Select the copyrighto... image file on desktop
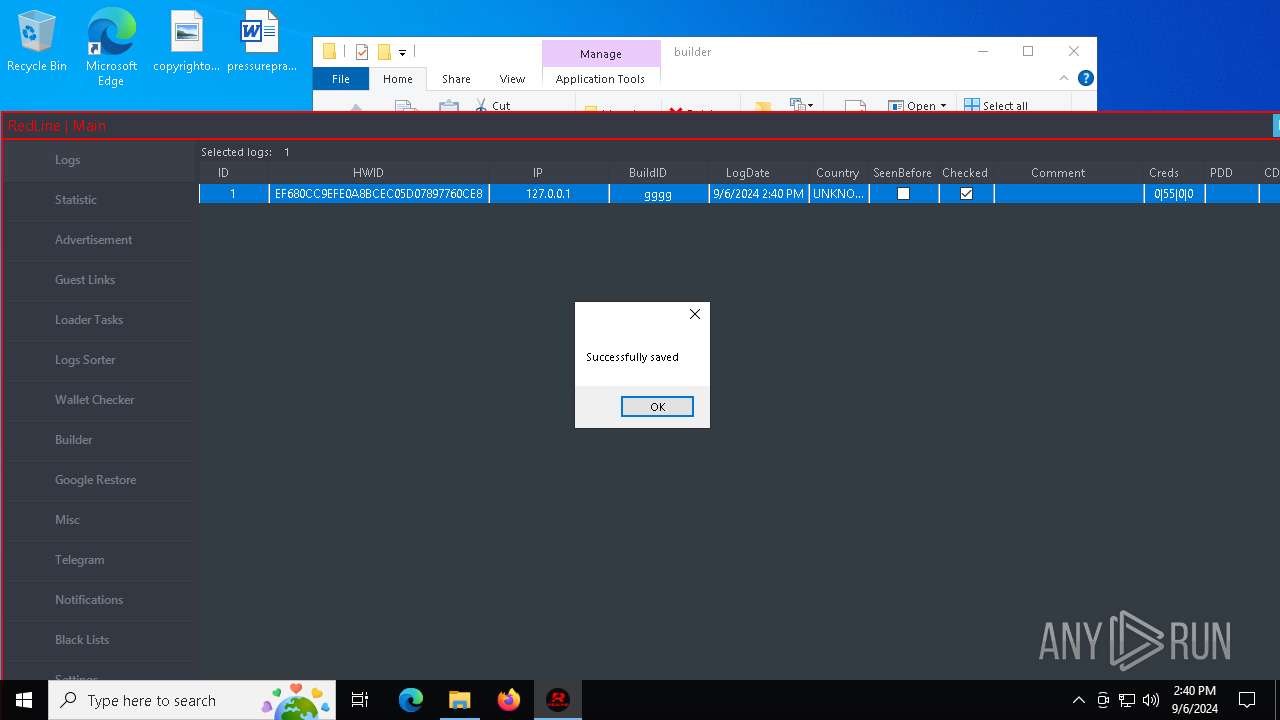The height and width of the screenshot is (720, 1280). pyautogui.click(x=186, y=43)
